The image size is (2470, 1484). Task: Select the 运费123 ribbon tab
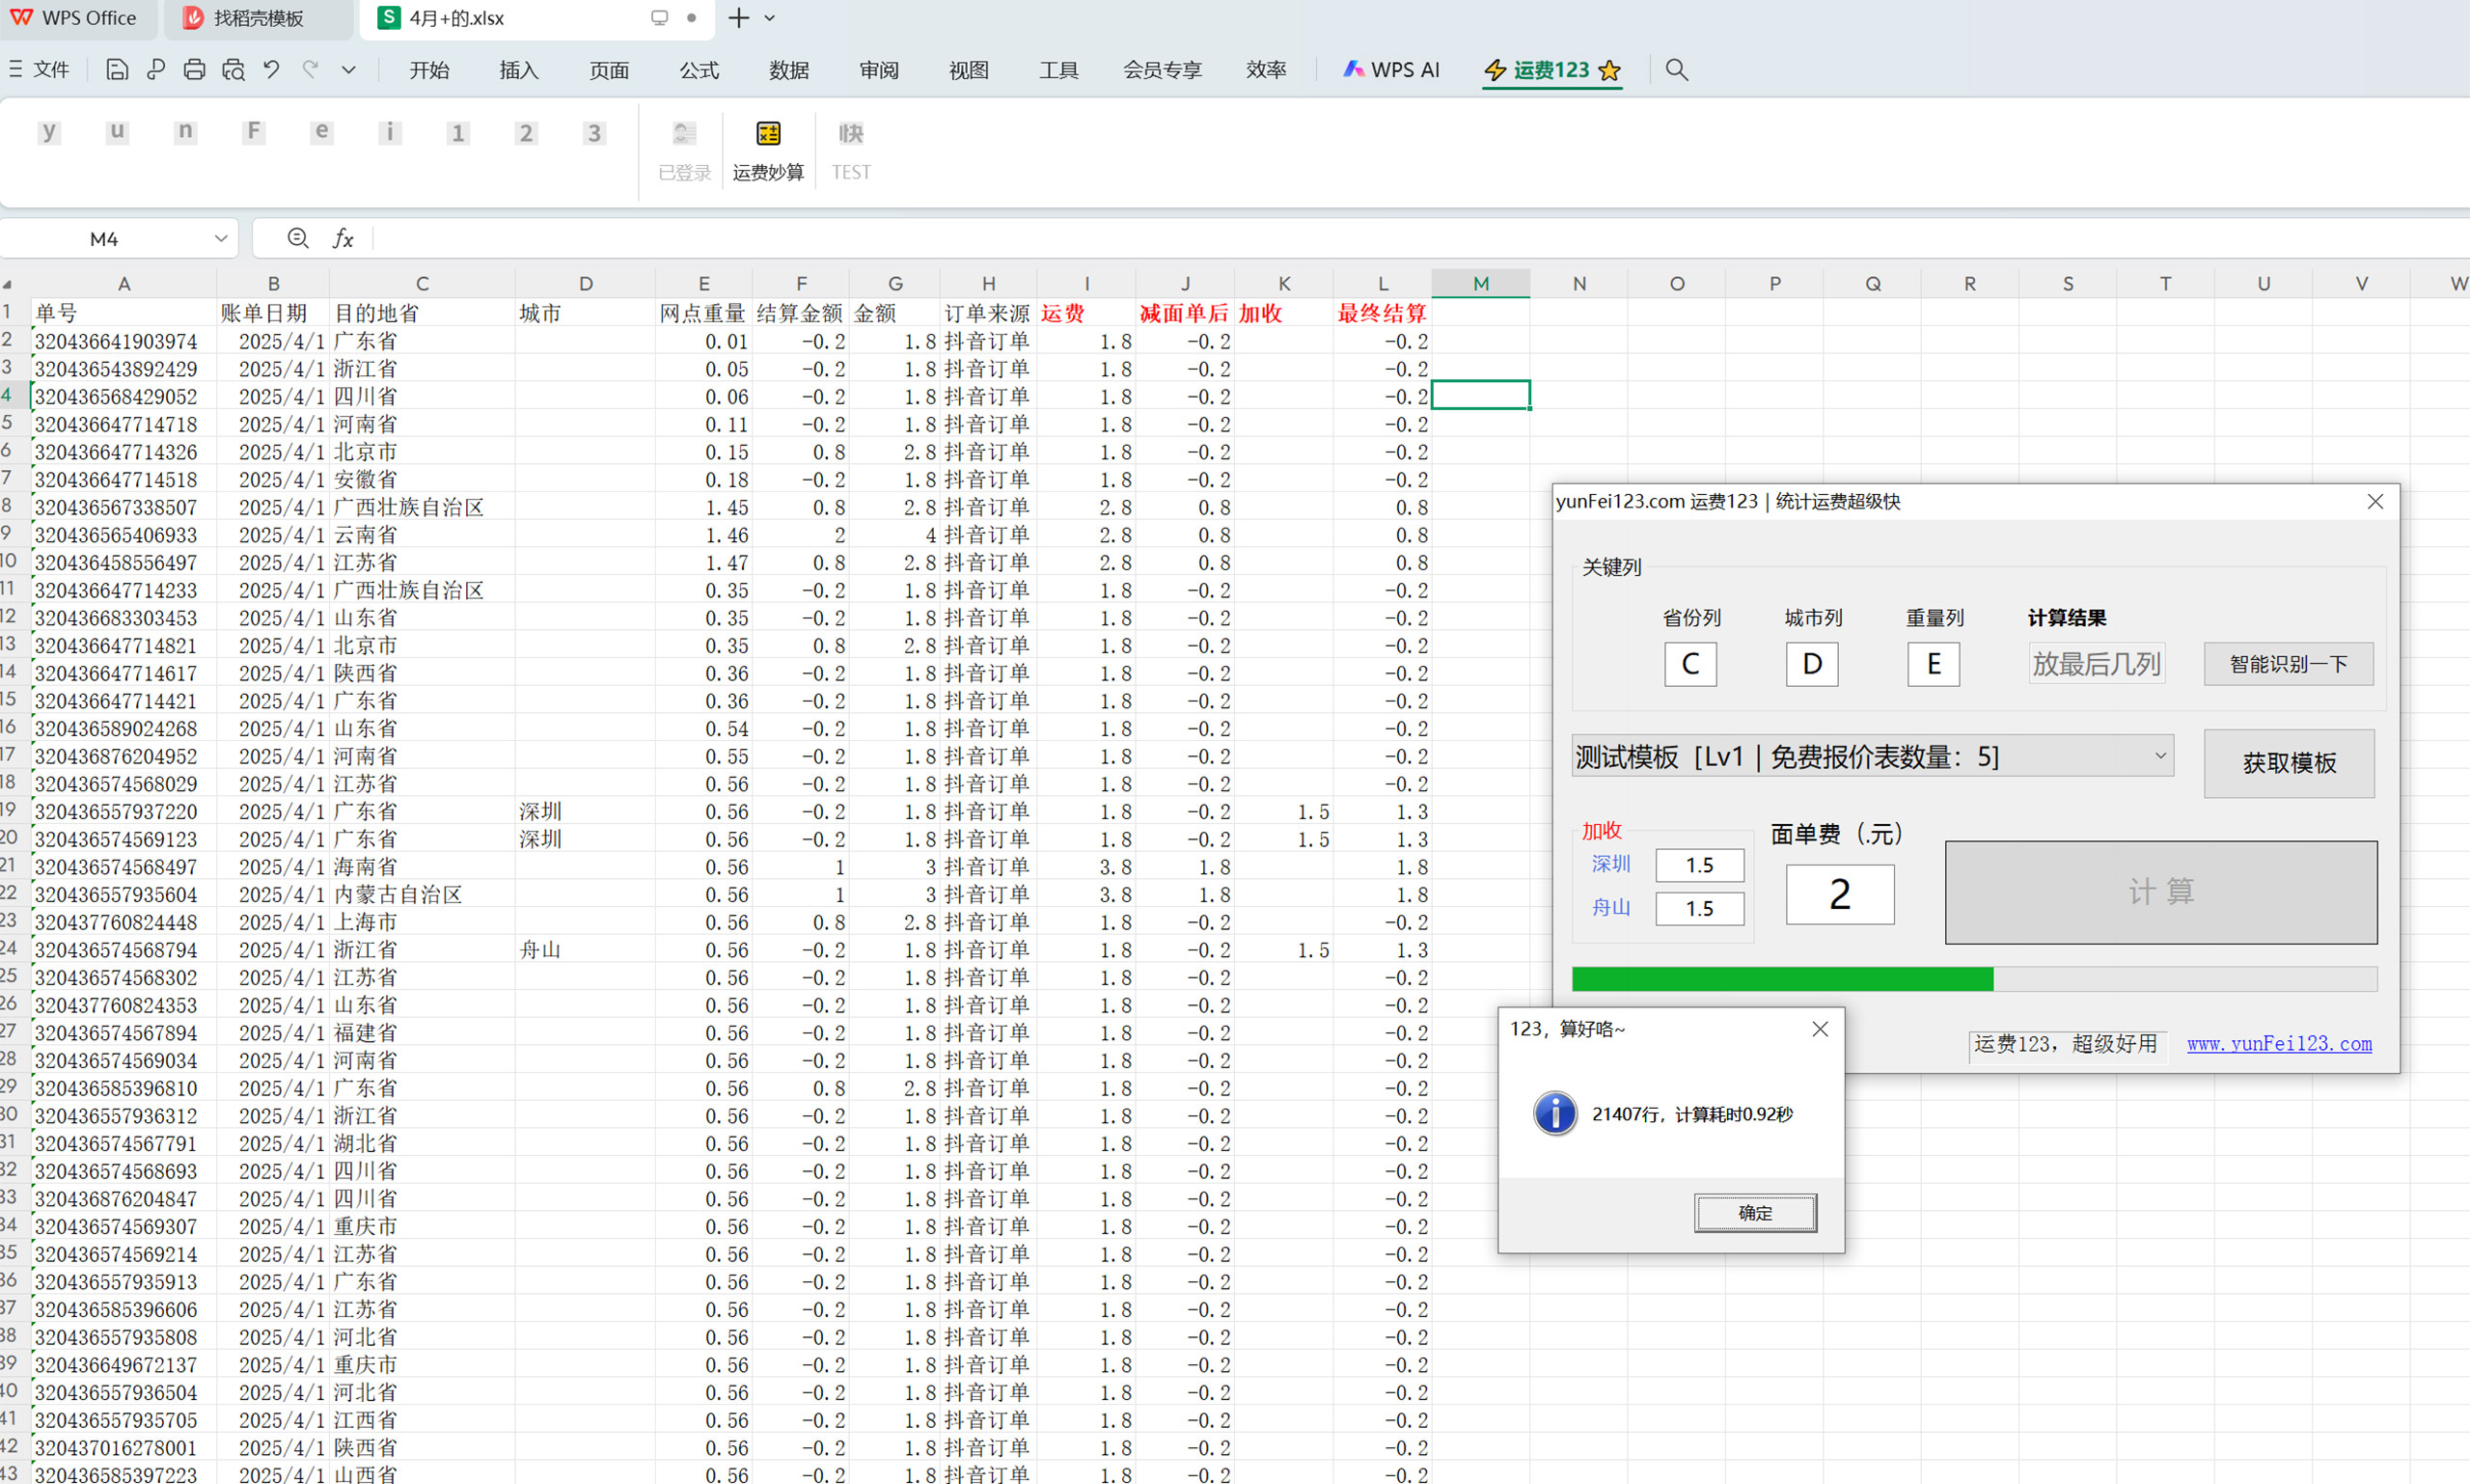click(1552, 70)
